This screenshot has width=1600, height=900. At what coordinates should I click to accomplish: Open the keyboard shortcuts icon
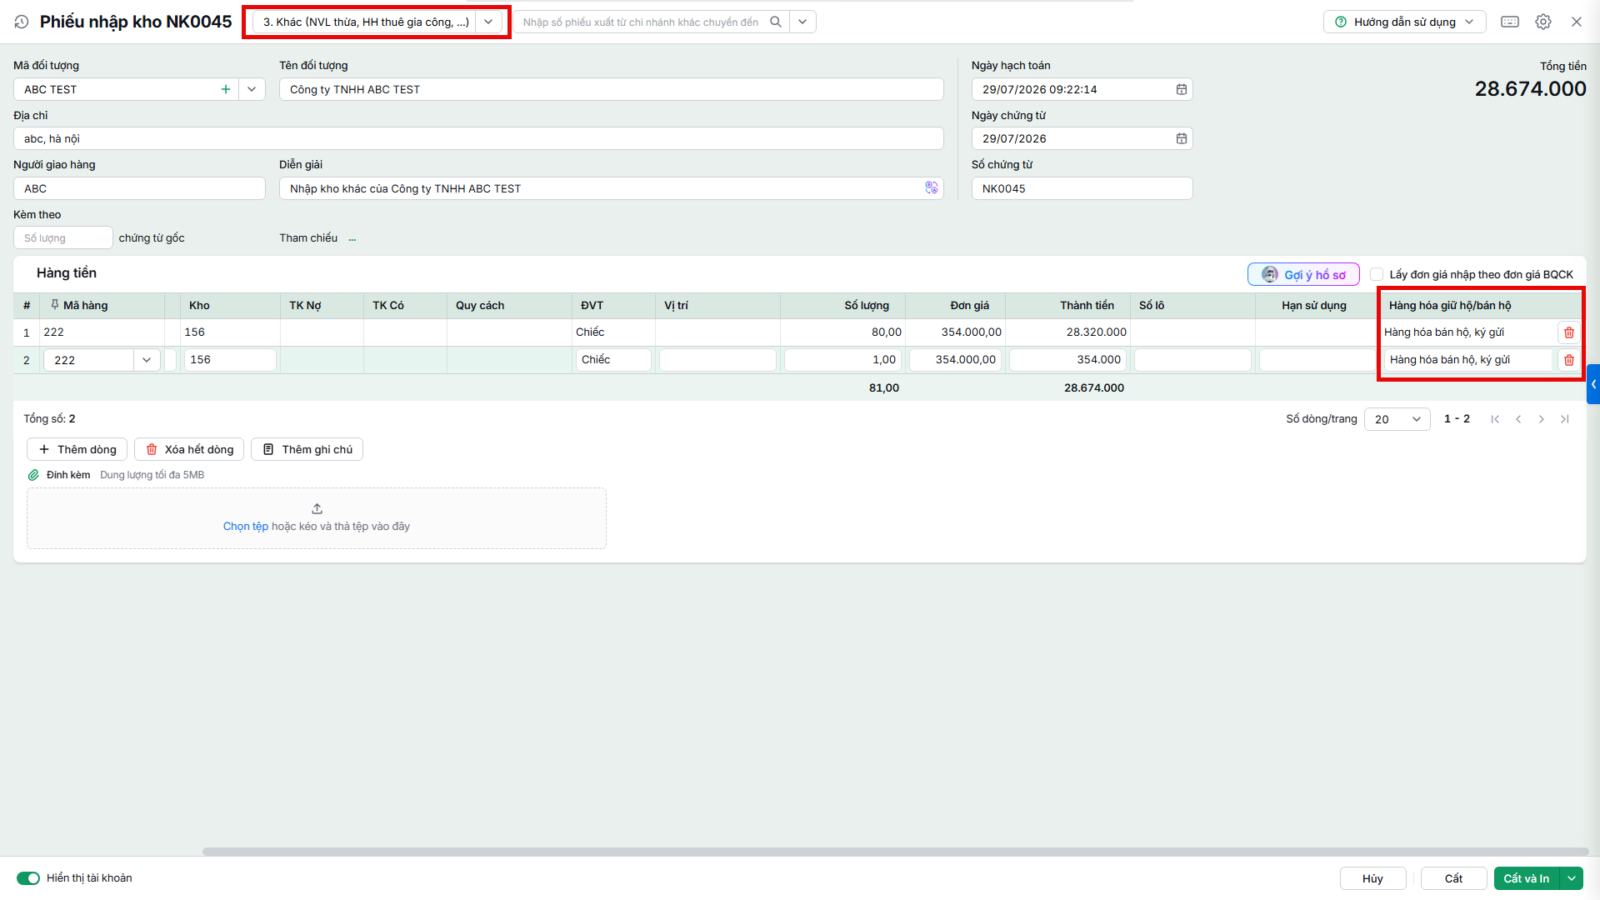pos(1510,22)
